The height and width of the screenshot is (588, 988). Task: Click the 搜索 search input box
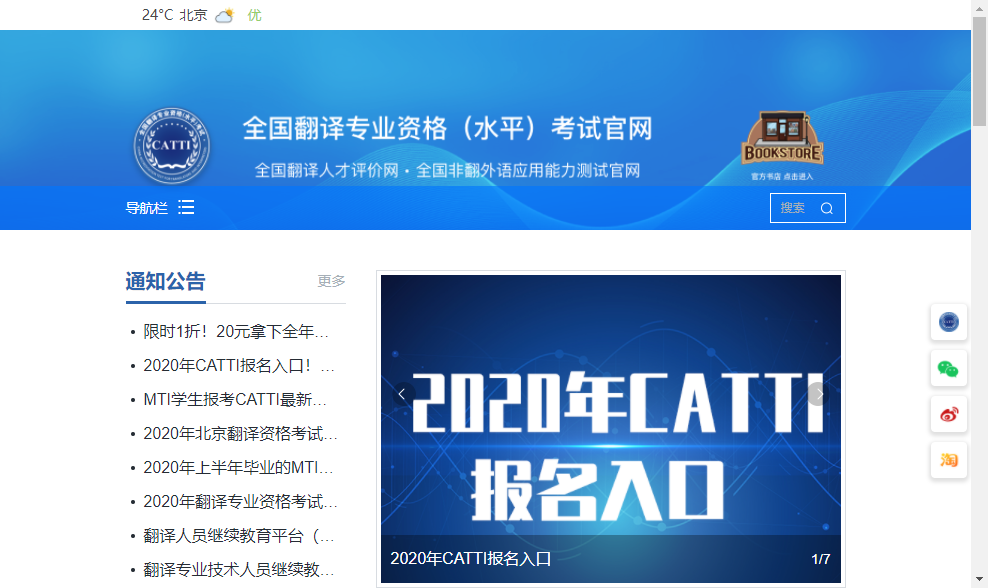pyautogui.click(x=807, y=208)
